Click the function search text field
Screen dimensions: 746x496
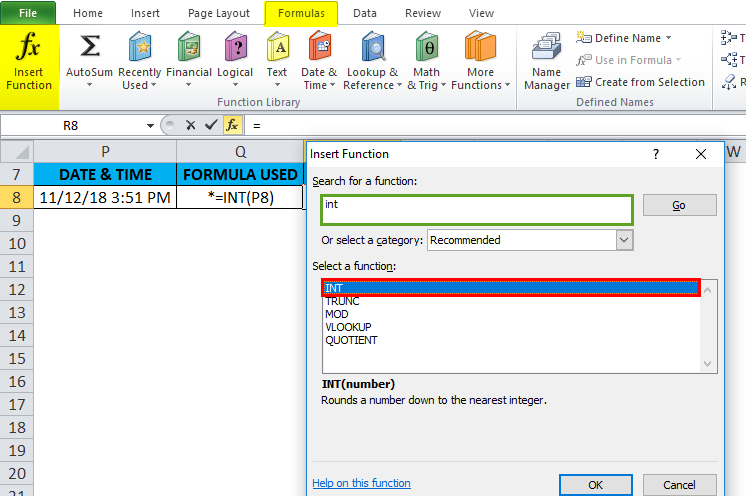pyautogui.click(x=477, y=210)
